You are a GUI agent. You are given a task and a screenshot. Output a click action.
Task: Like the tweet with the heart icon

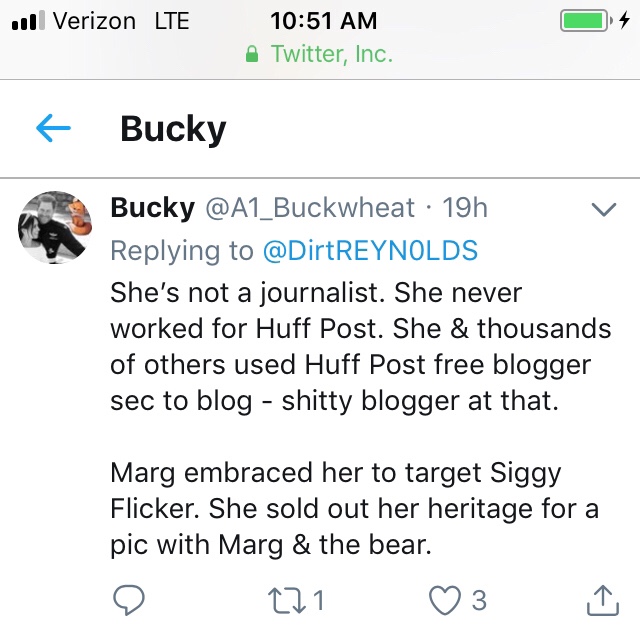441,600
